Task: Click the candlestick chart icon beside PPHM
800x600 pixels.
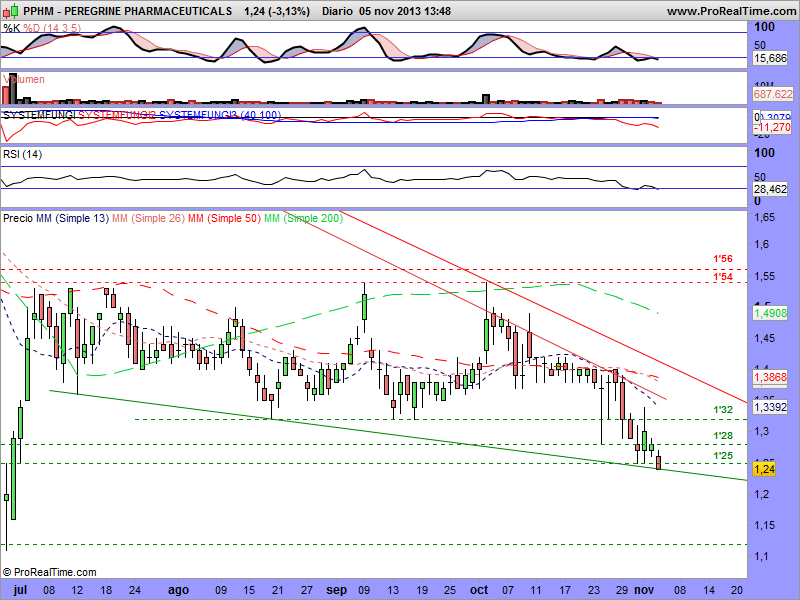Action: (11, 10)
